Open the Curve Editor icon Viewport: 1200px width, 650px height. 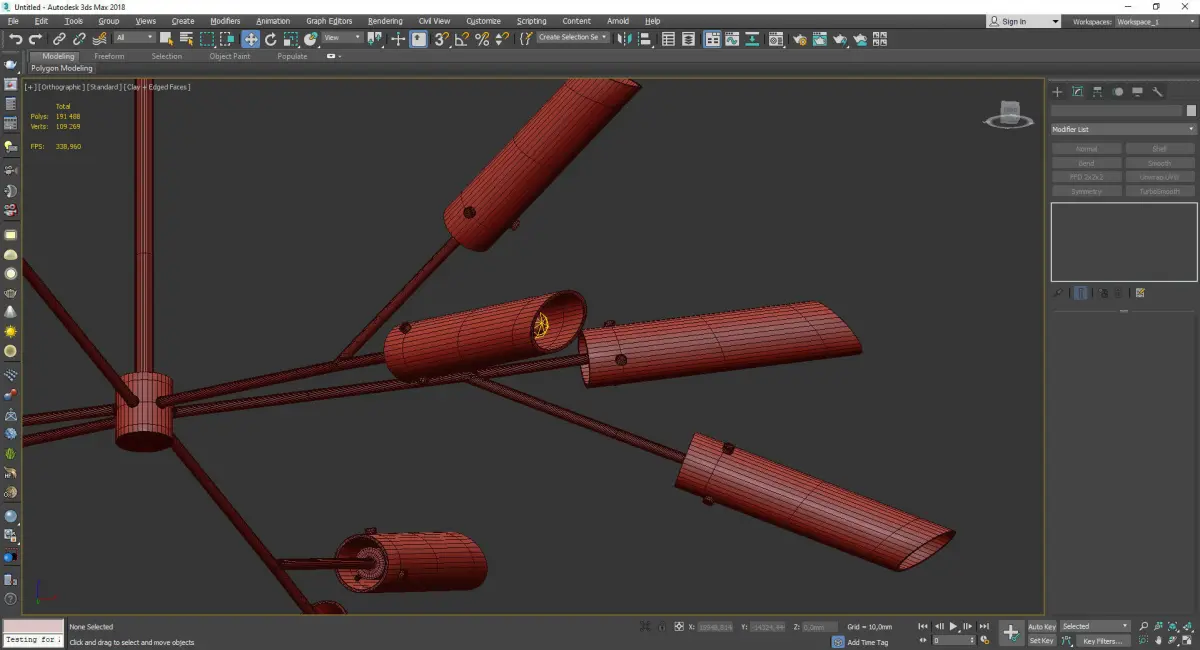click(732, 39)
